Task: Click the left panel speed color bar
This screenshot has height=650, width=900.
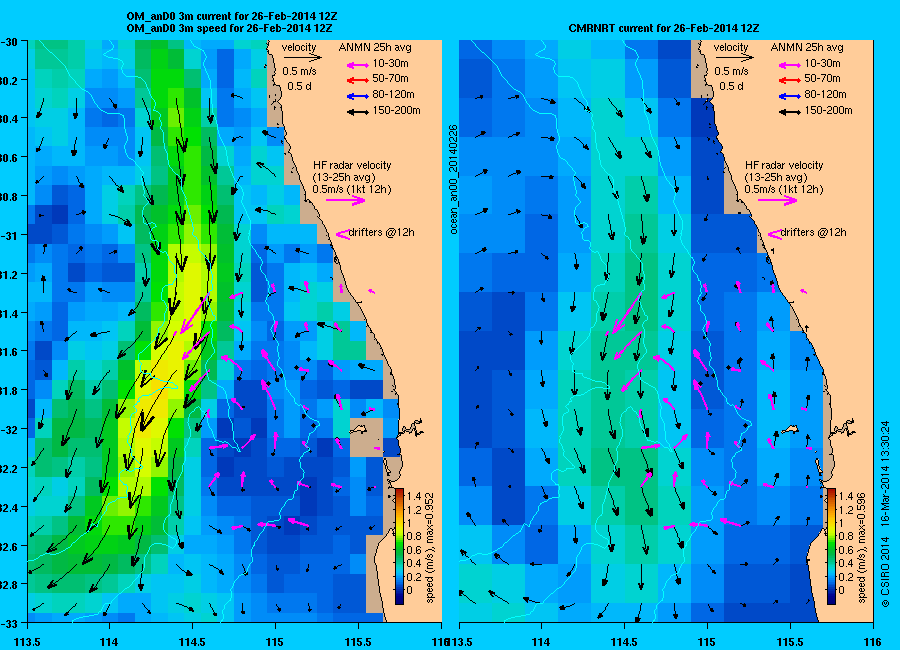Action: click(399, 546)
